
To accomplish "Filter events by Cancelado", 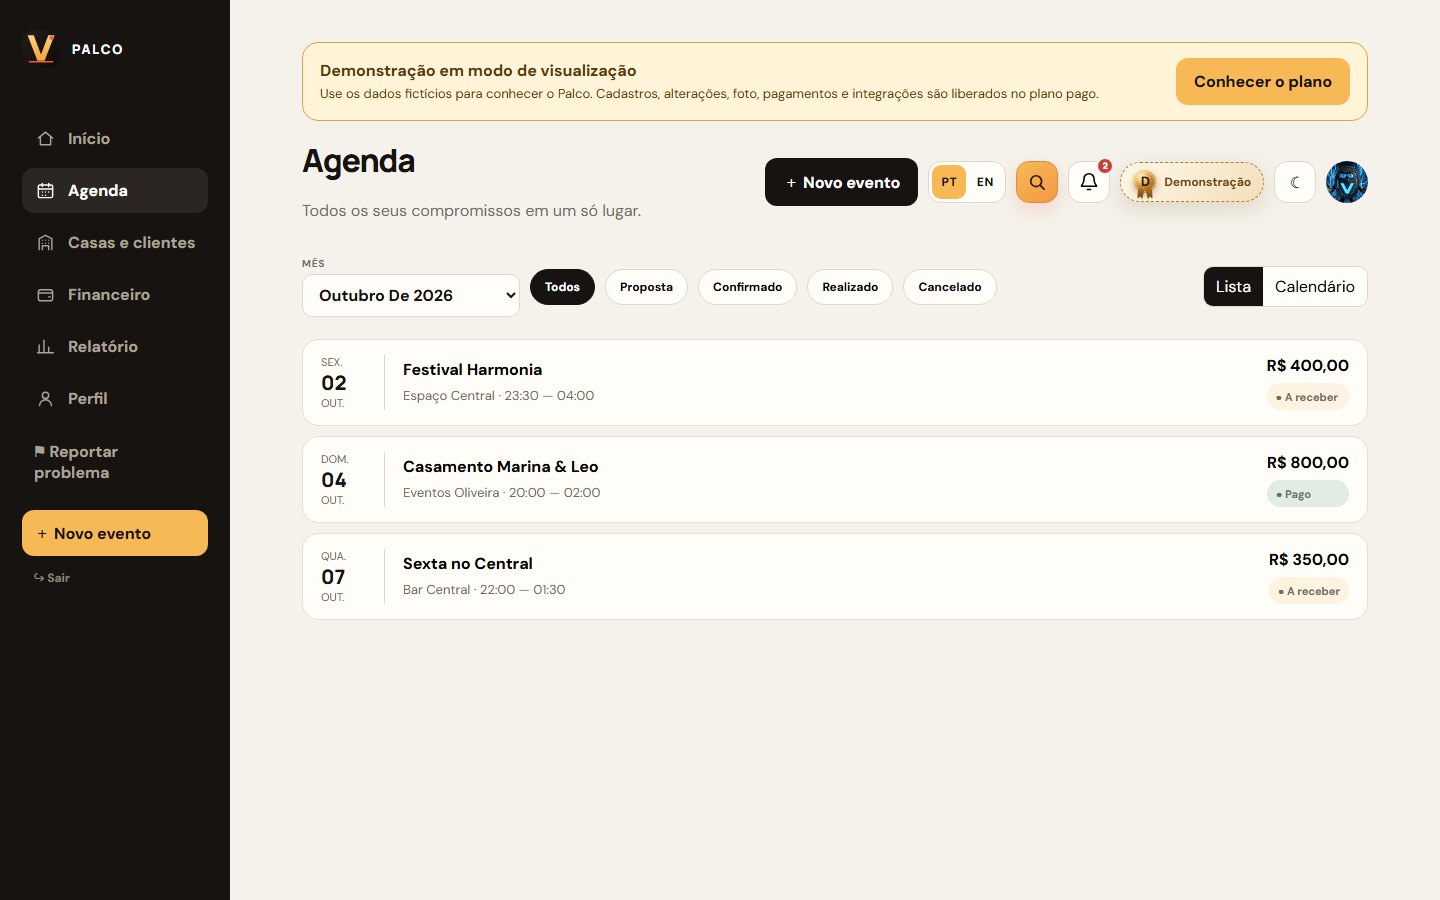I will (x=950, y=287).
